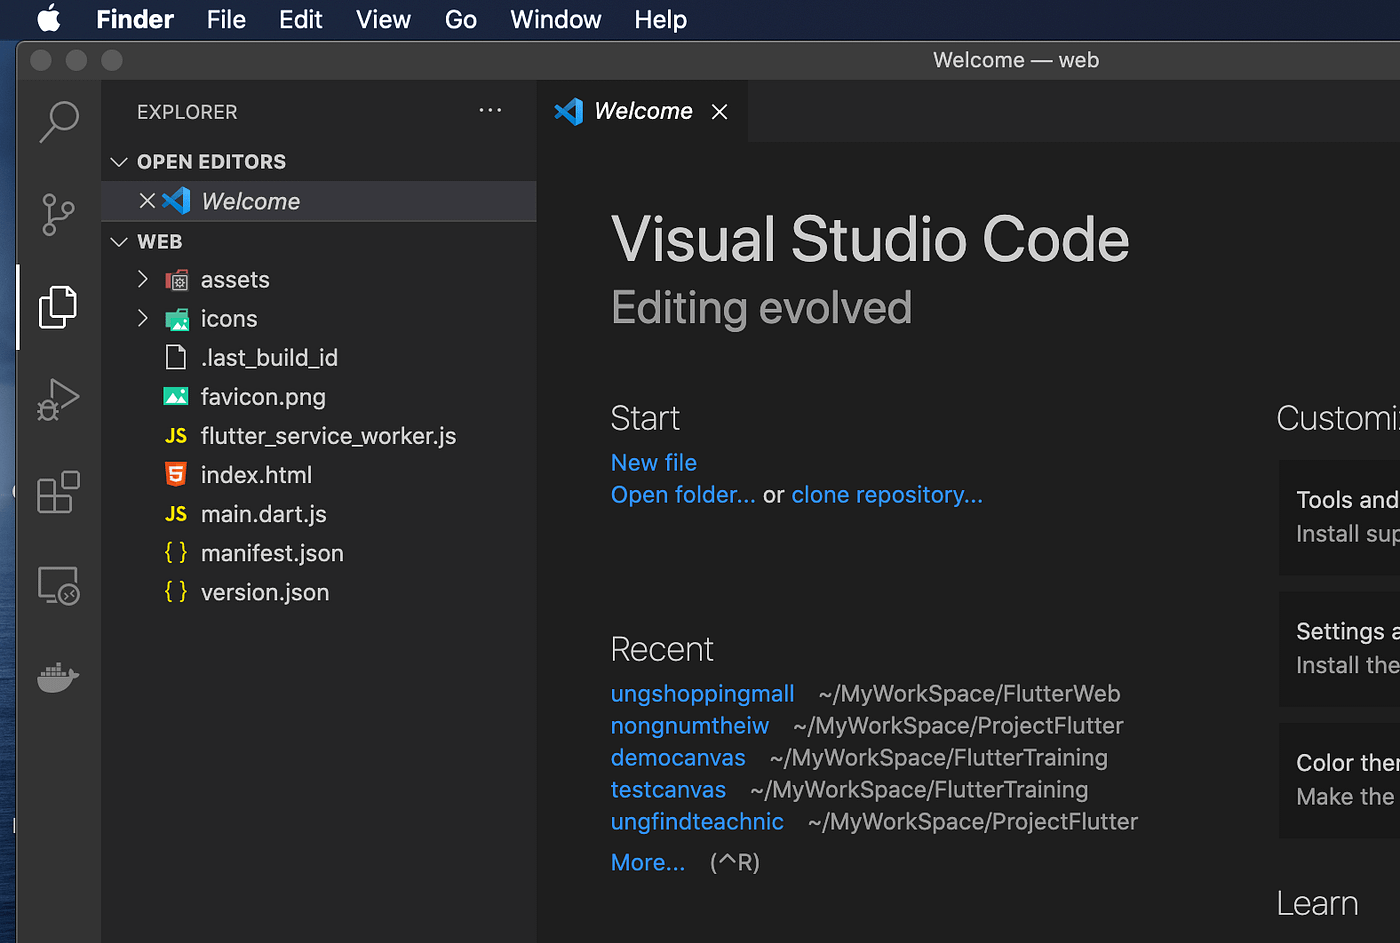
Task: Select the Extensions icon
Action: 58,492
